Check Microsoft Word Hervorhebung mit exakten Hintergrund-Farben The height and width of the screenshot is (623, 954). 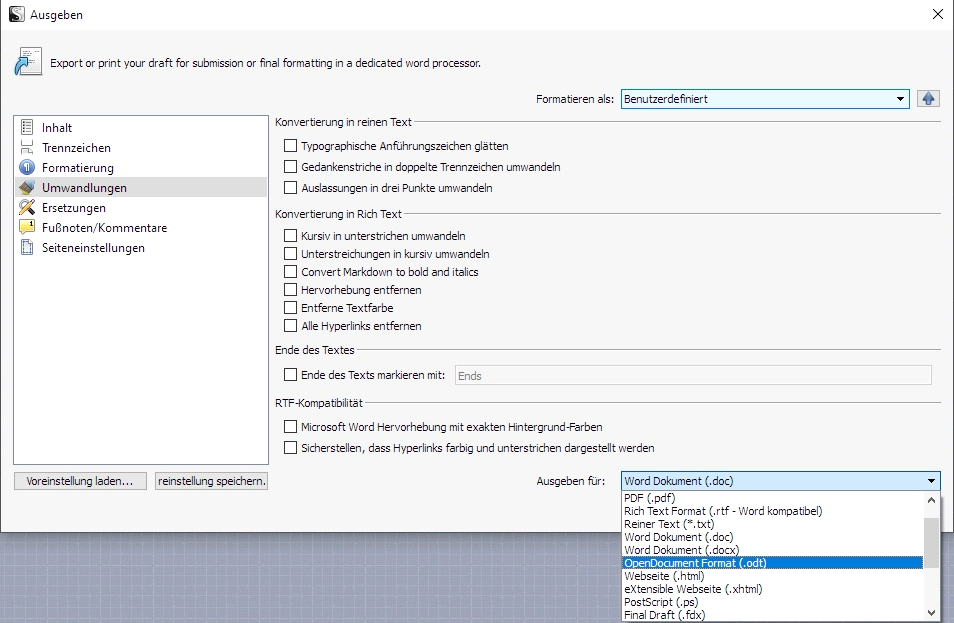click(291, 426)
